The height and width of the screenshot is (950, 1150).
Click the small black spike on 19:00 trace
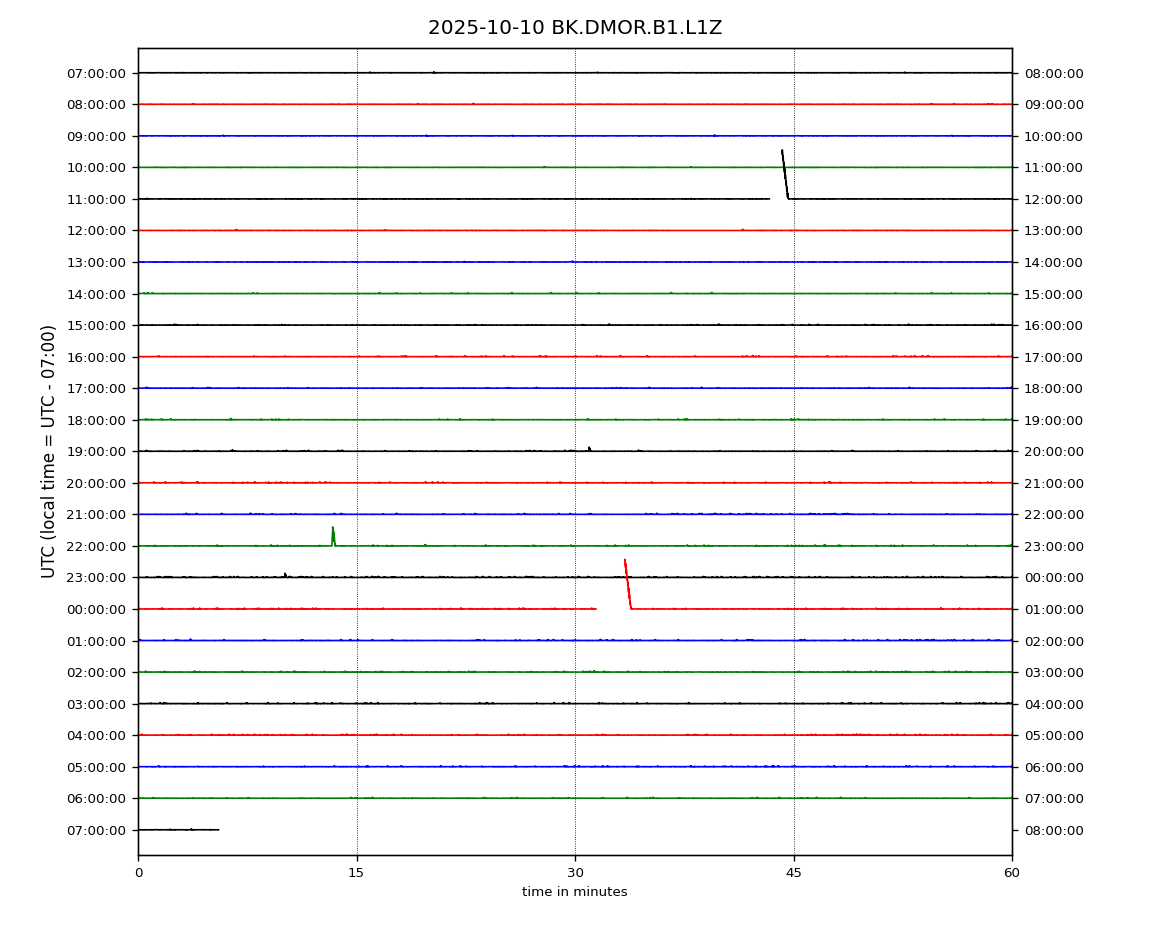(589, 448)
